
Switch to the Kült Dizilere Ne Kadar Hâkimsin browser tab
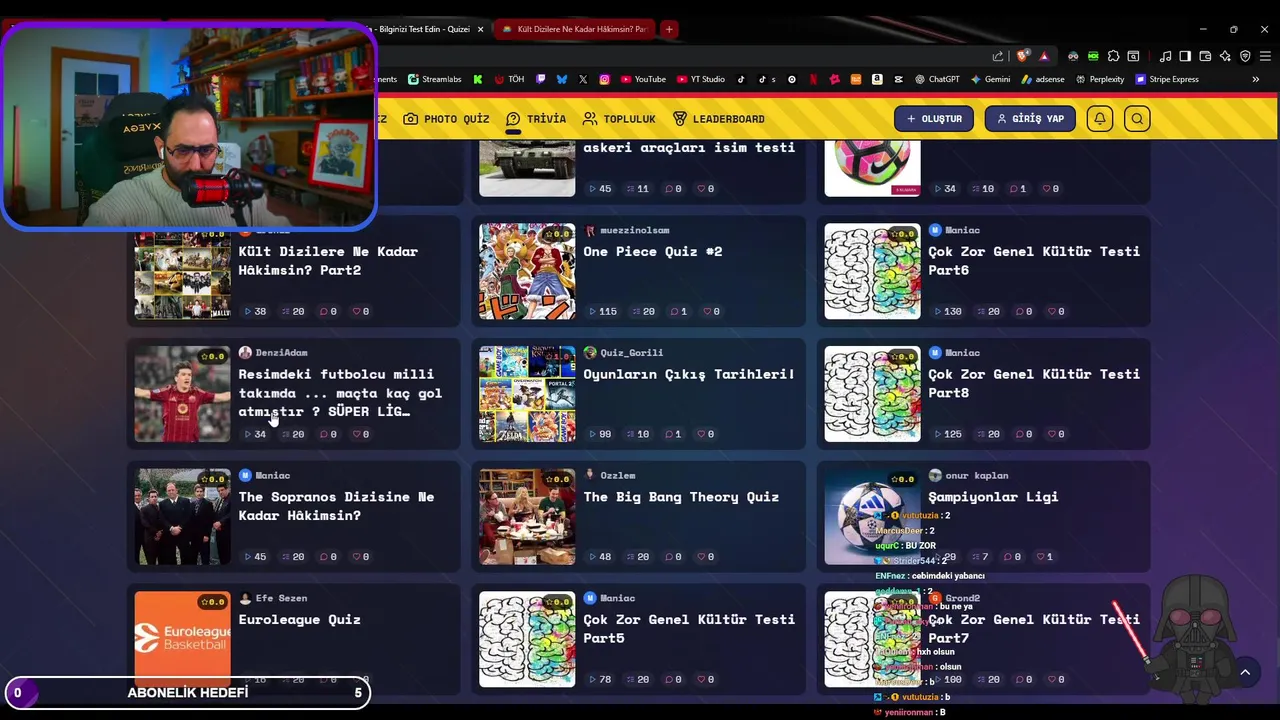coord(575,29)
